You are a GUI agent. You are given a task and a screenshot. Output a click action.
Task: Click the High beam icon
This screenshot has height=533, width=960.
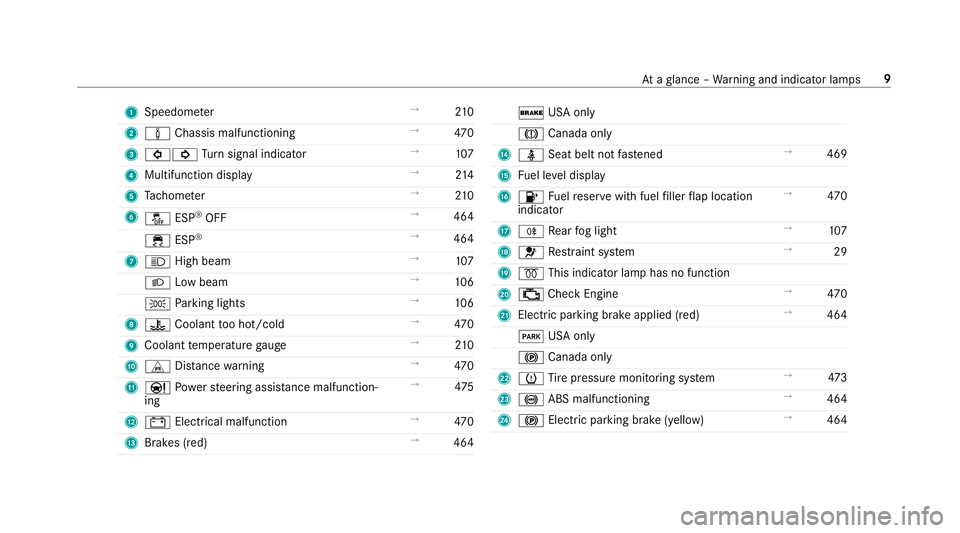157,262
